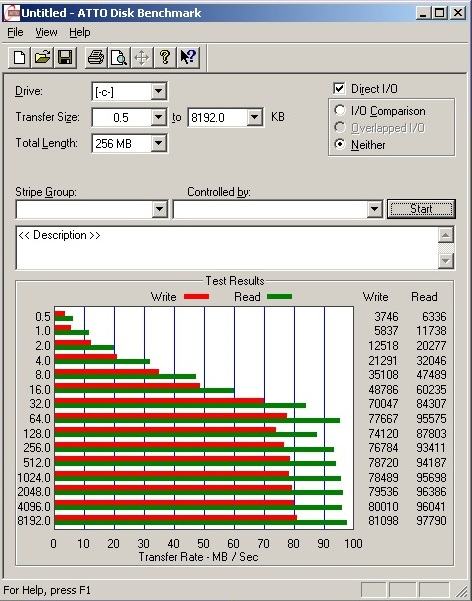Minimize the ATTO Disk Benchmark window

pos(423,13)
